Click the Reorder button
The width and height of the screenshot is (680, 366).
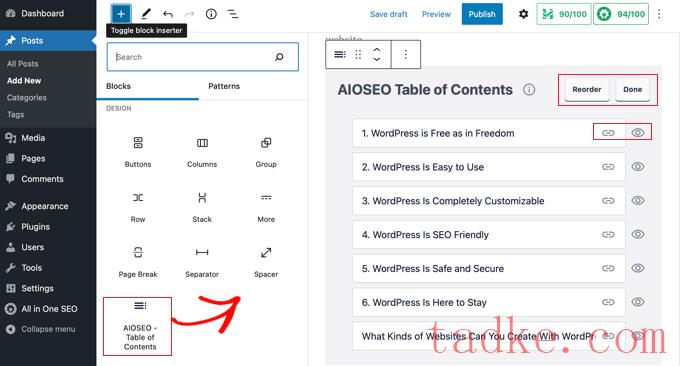(x=587, y=89)
